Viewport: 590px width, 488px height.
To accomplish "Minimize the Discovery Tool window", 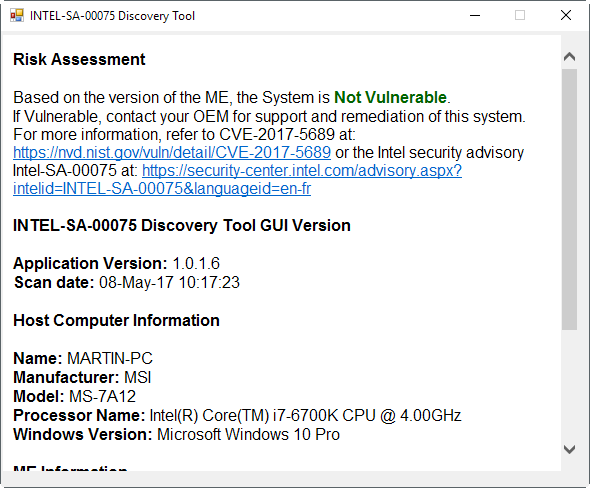I will (475, 15).
